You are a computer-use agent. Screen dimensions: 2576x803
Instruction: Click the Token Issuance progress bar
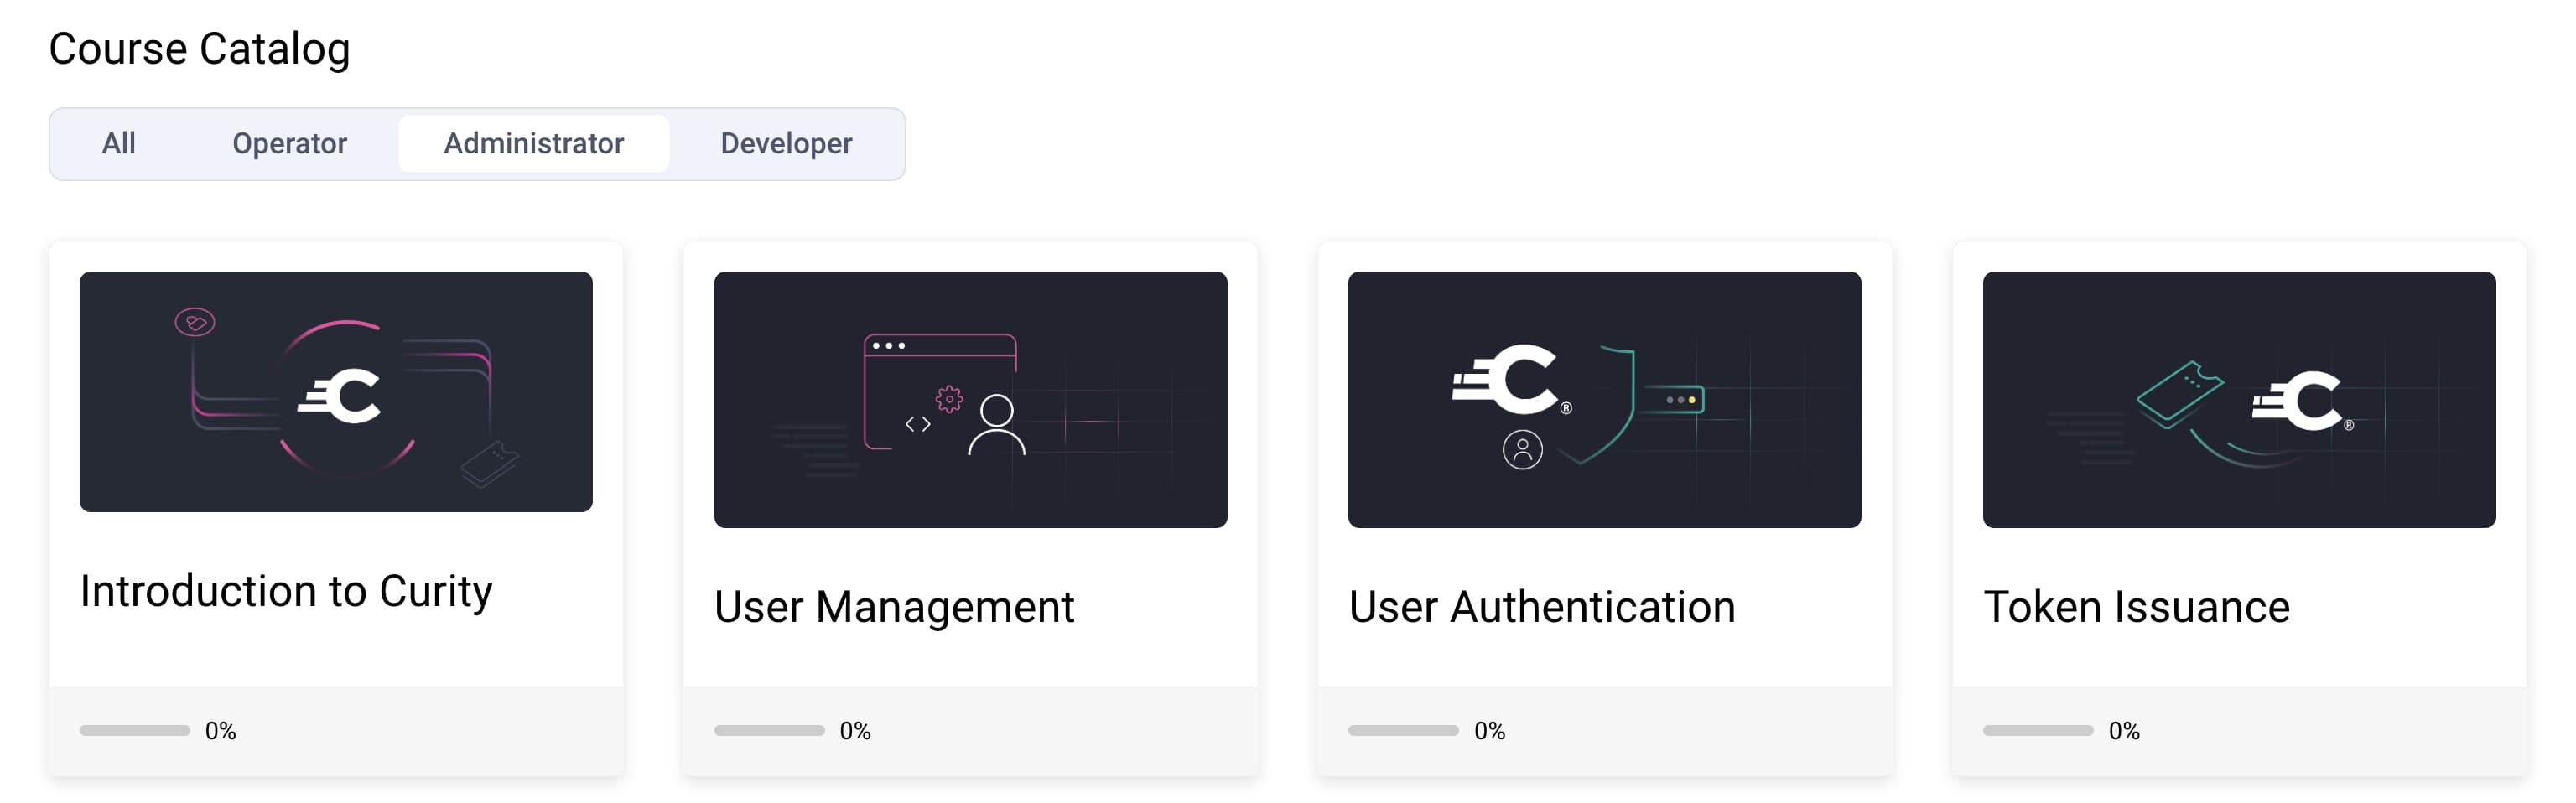click(2037, 731)
